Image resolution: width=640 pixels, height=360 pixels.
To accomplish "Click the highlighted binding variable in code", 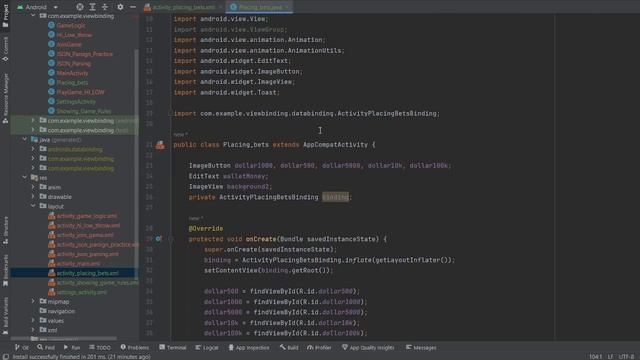I will (x=336, y=197).
